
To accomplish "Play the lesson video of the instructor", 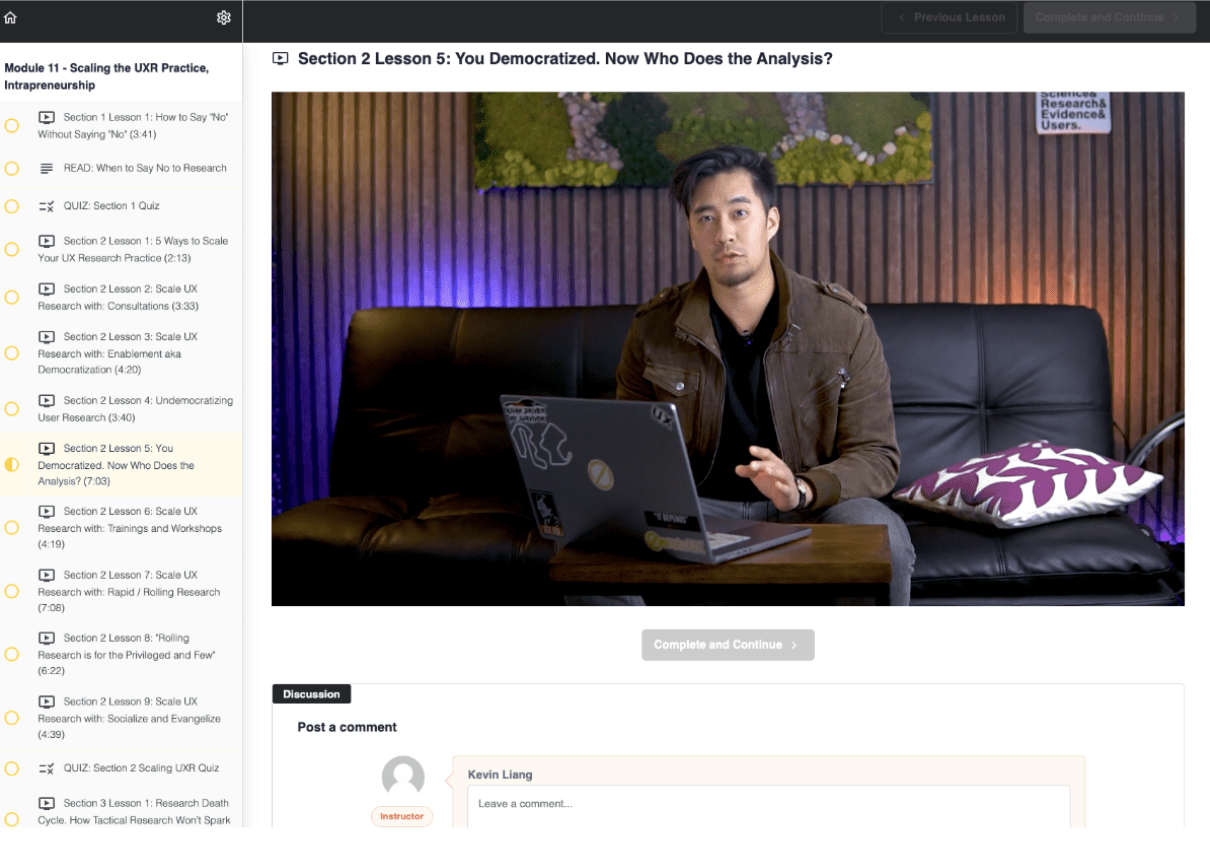I will click(x=727, y=349).
